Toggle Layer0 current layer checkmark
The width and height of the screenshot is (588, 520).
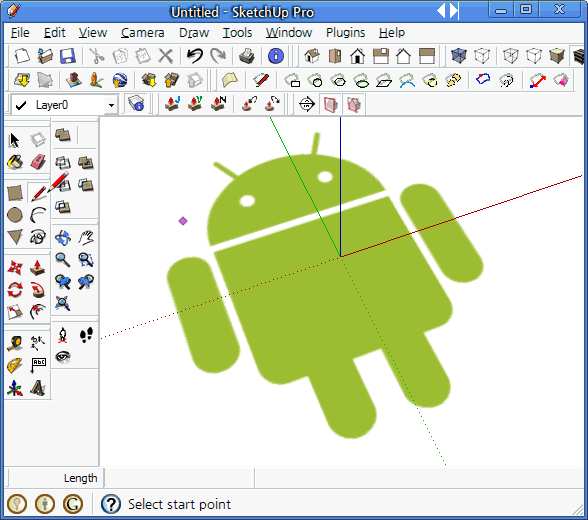point(21,105)
